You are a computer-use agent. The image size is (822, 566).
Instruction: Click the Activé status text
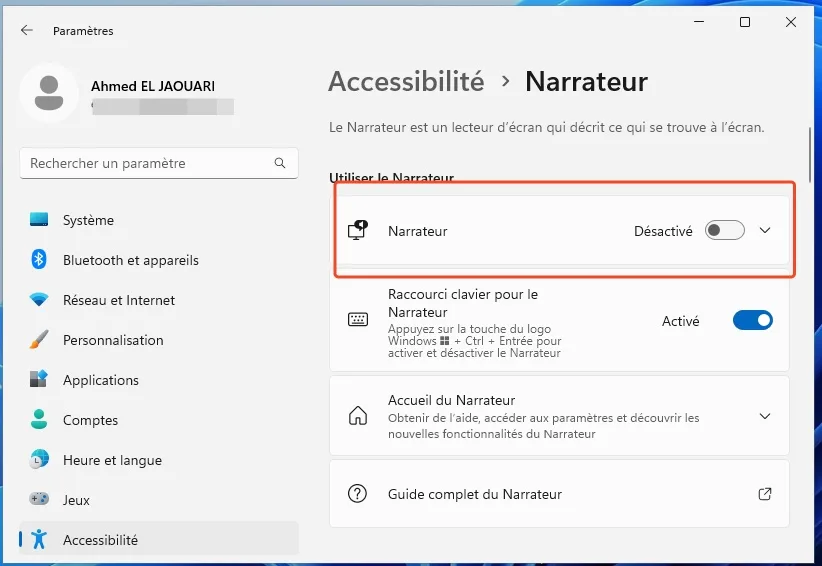point(680,321)
